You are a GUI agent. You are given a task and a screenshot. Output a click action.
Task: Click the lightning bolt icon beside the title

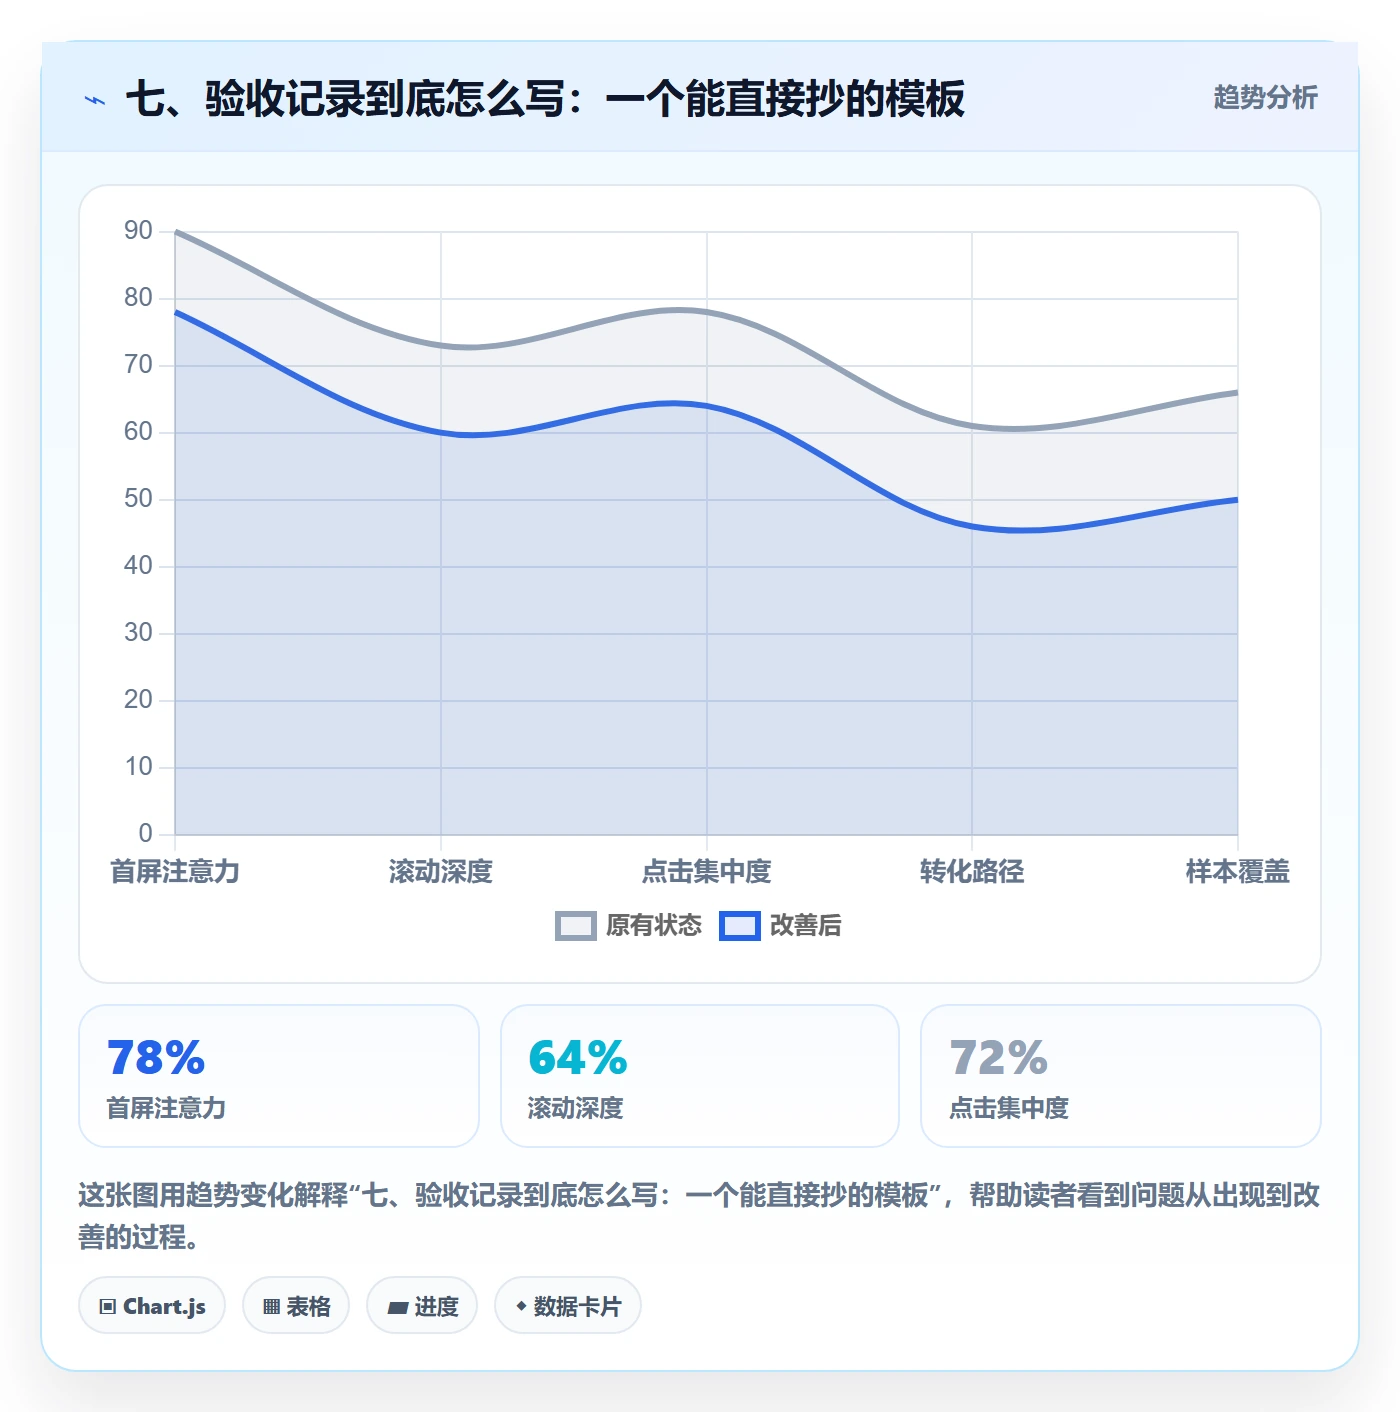95,100
